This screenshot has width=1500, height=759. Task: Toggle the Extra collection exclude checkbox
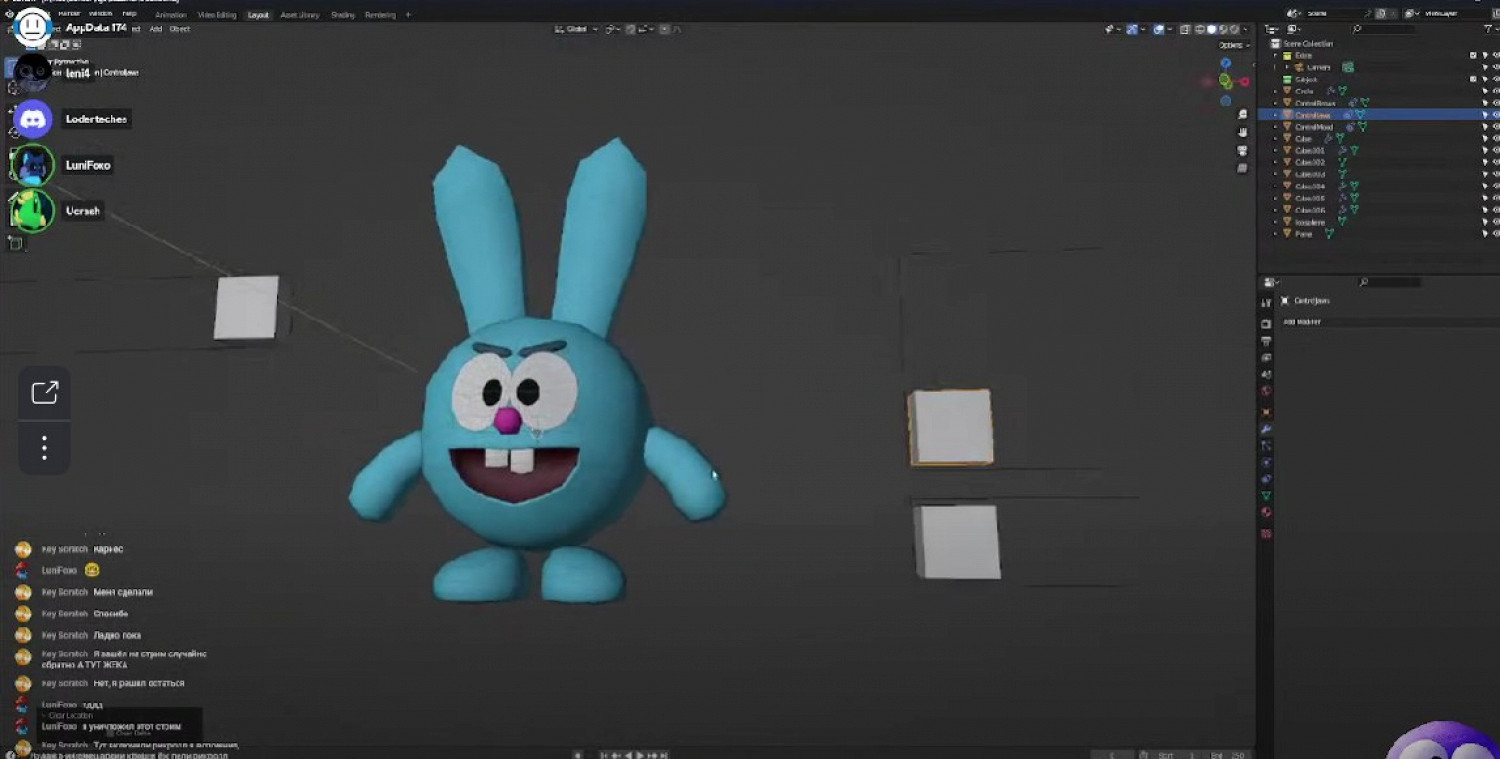point(1473,55)
